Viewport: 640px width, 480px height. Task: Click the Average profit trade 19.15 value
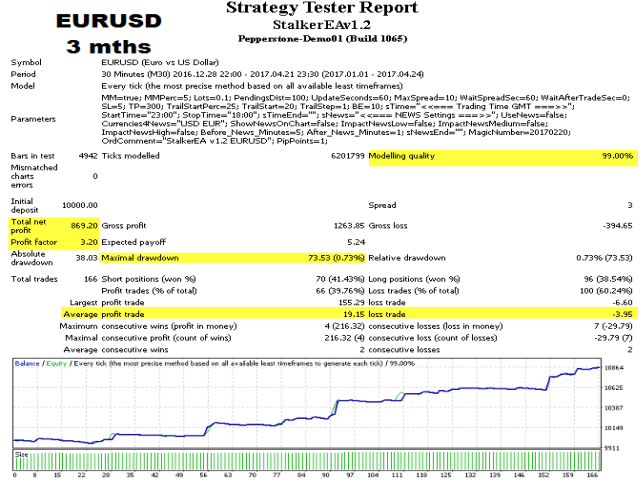pyautogui.click(x=349, y=313)
